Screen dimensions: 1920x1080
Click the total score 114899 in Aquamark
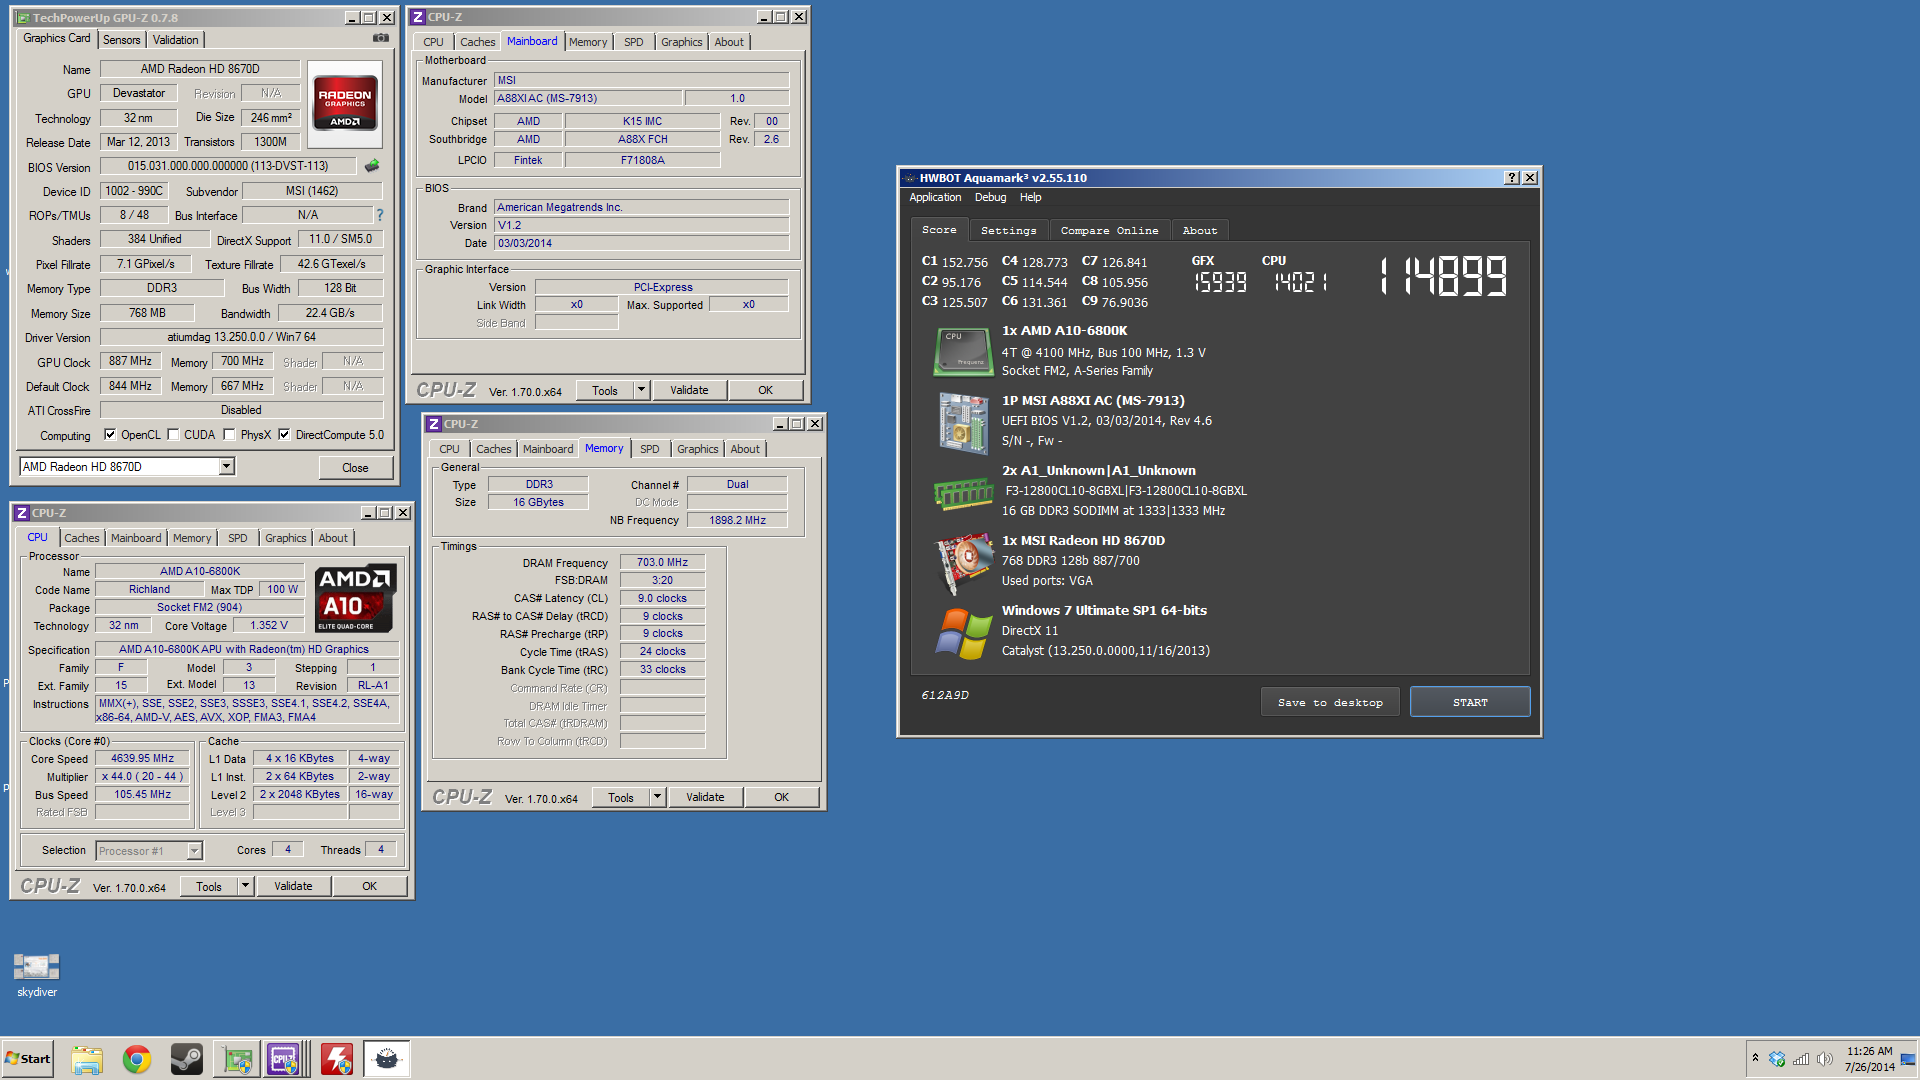pos(1444,276)
